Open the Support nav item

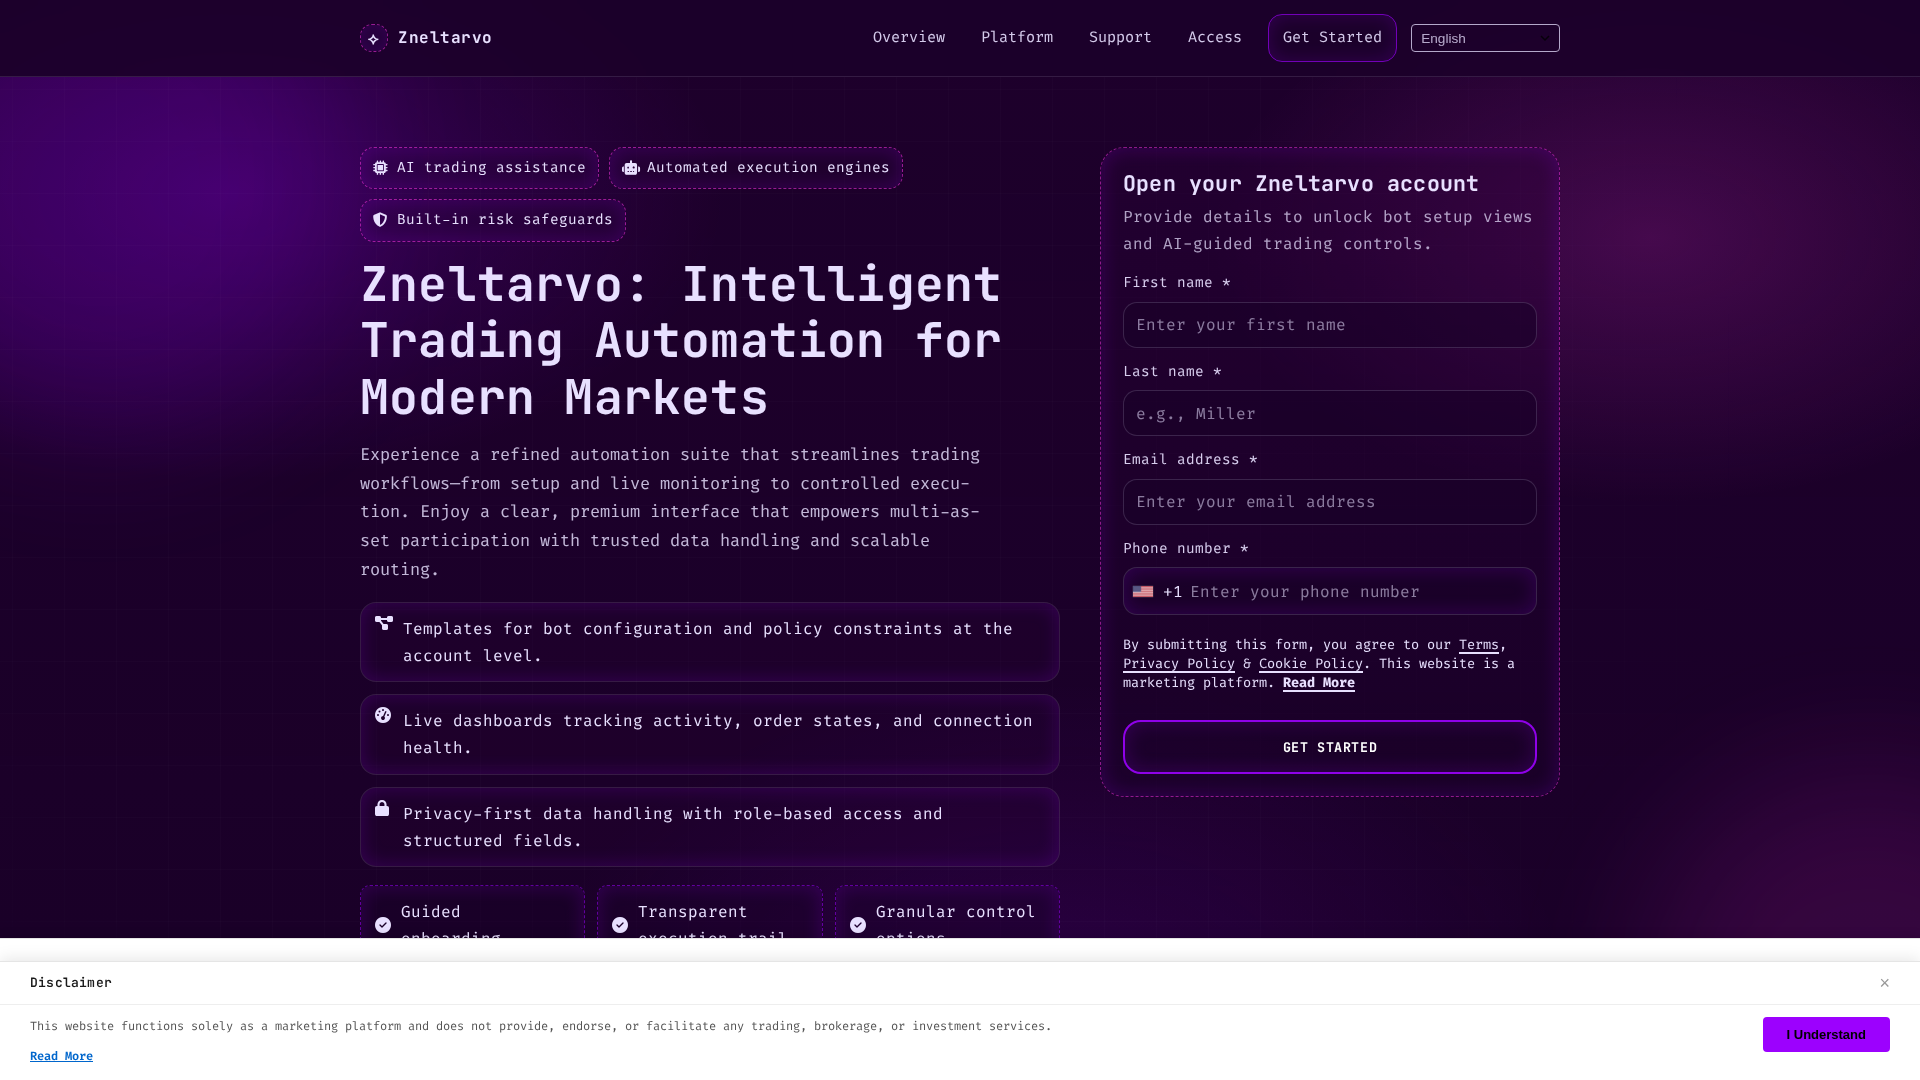(1120, 37)
